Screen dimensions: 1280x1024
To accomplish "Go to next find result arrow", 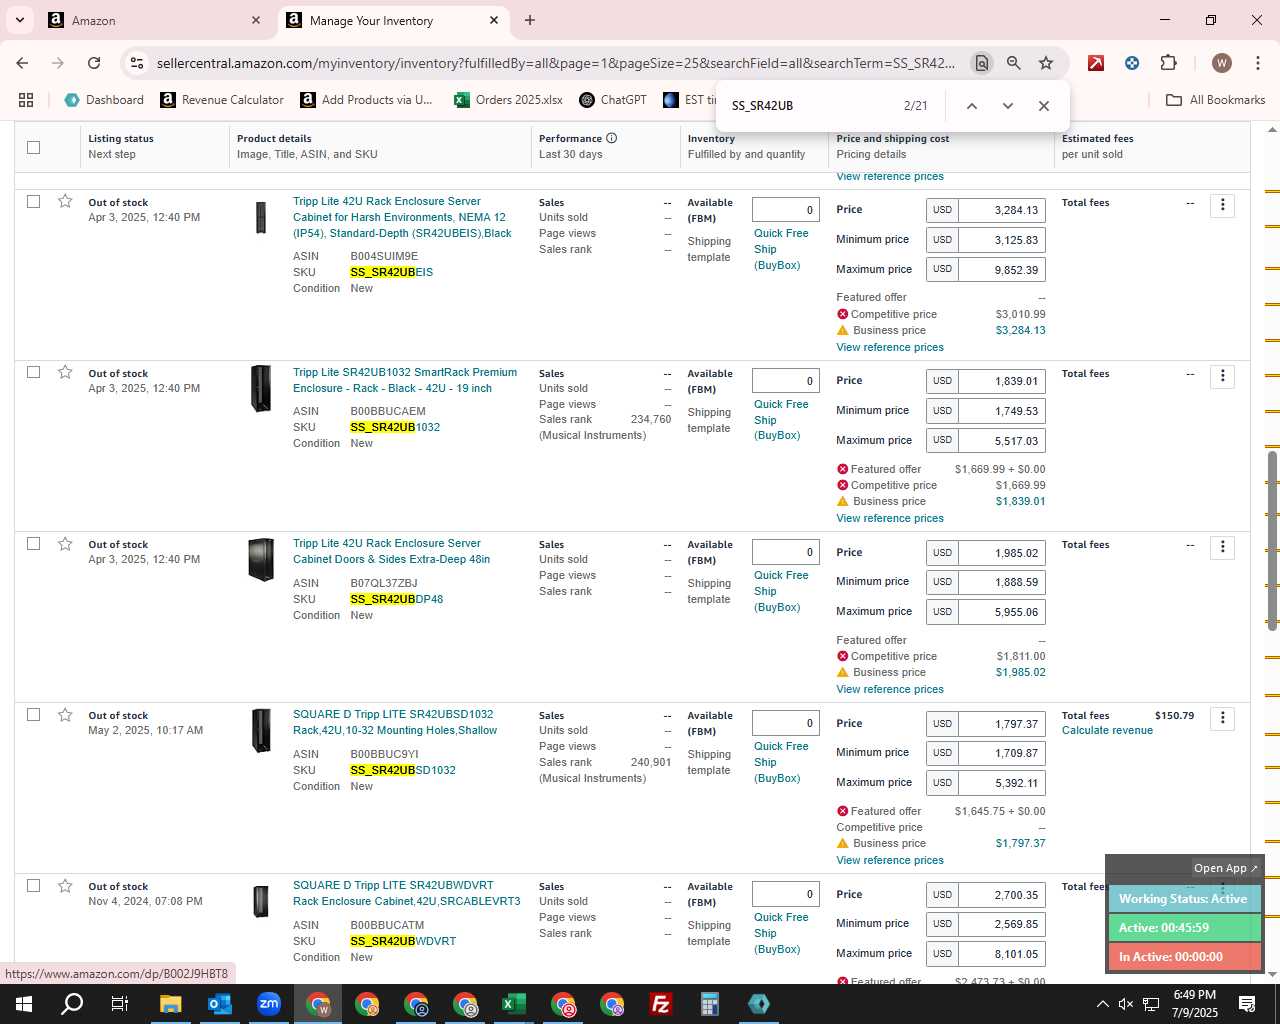I will (1007, 106).
